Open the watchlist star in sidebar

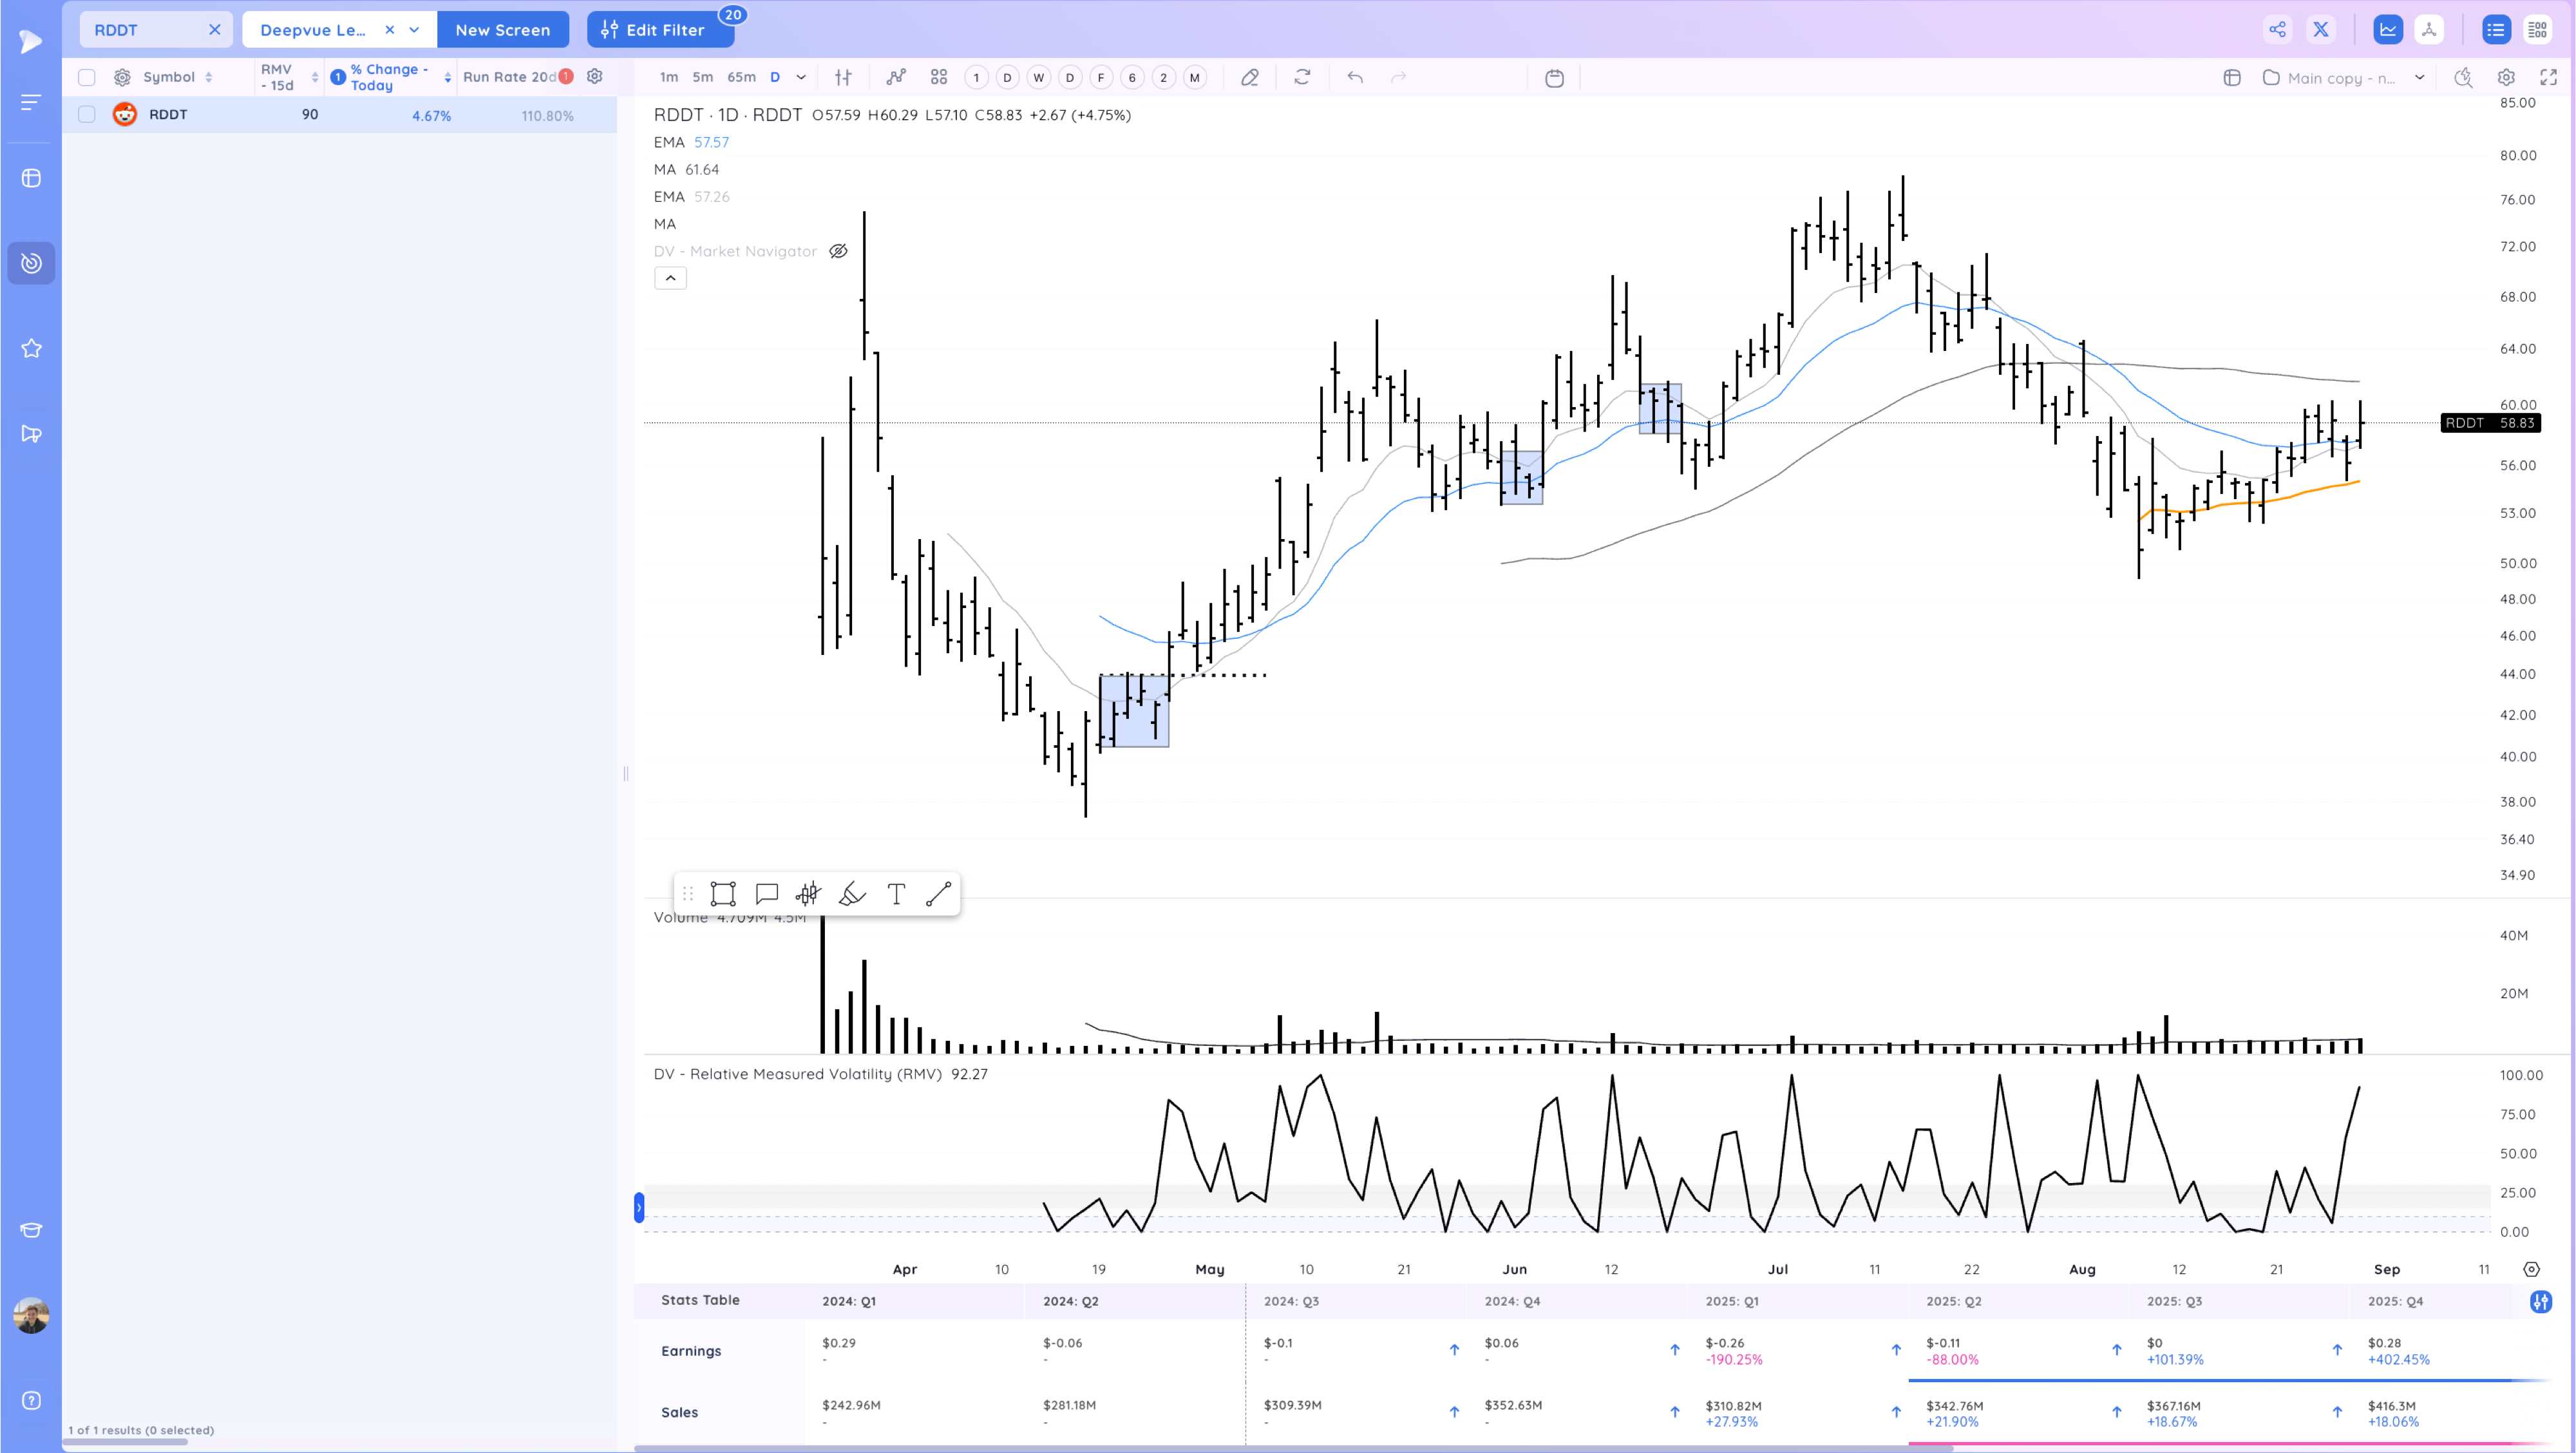coord(31,348)
